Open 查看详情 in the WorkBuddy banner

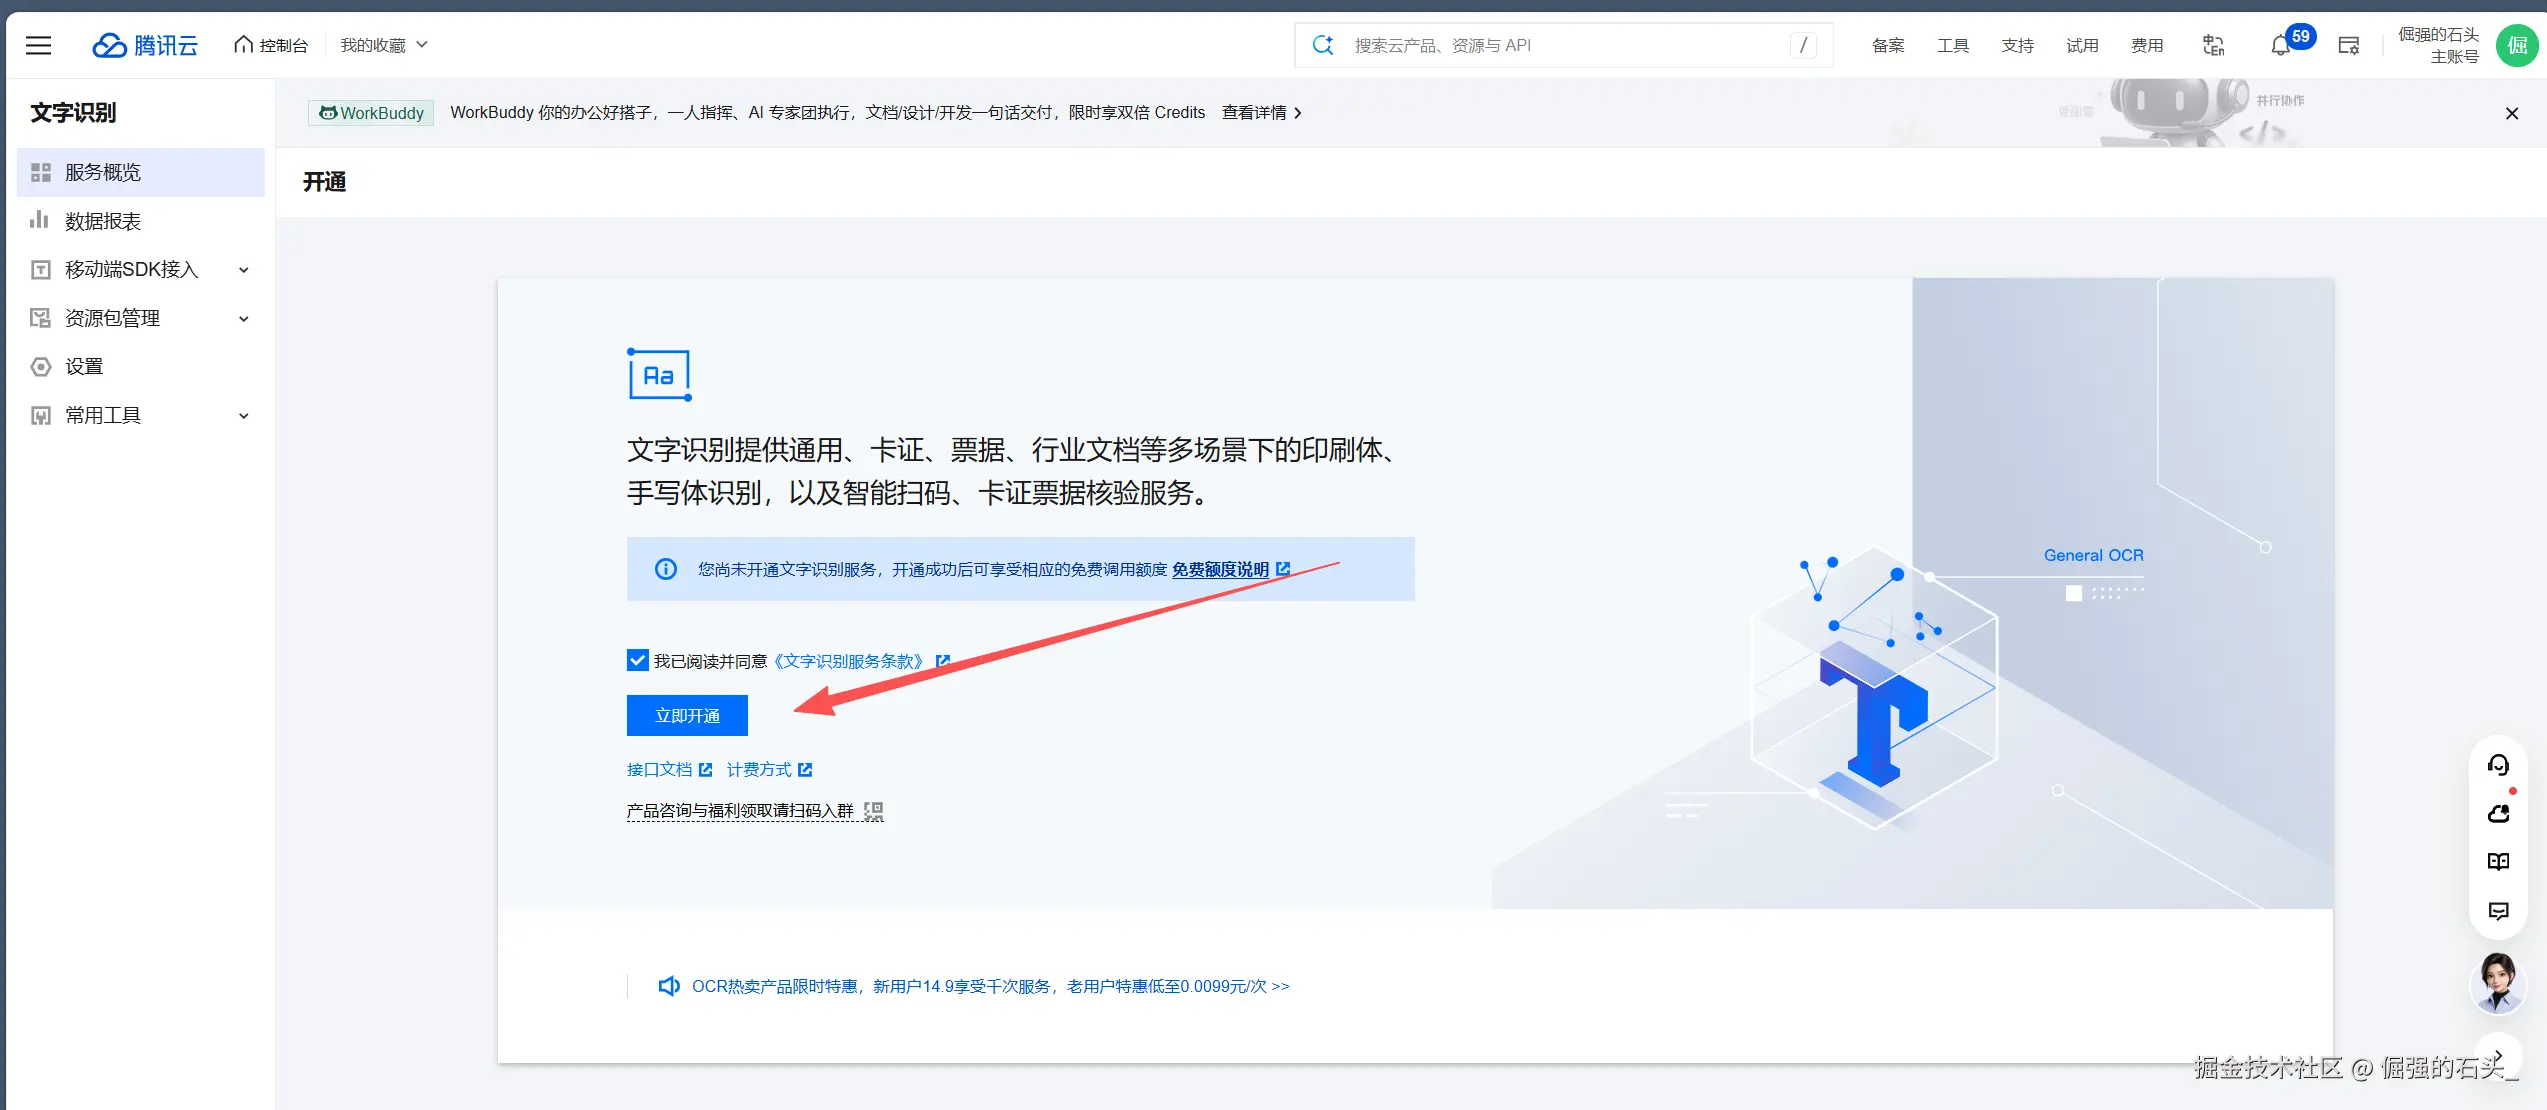click(1262, 113)
